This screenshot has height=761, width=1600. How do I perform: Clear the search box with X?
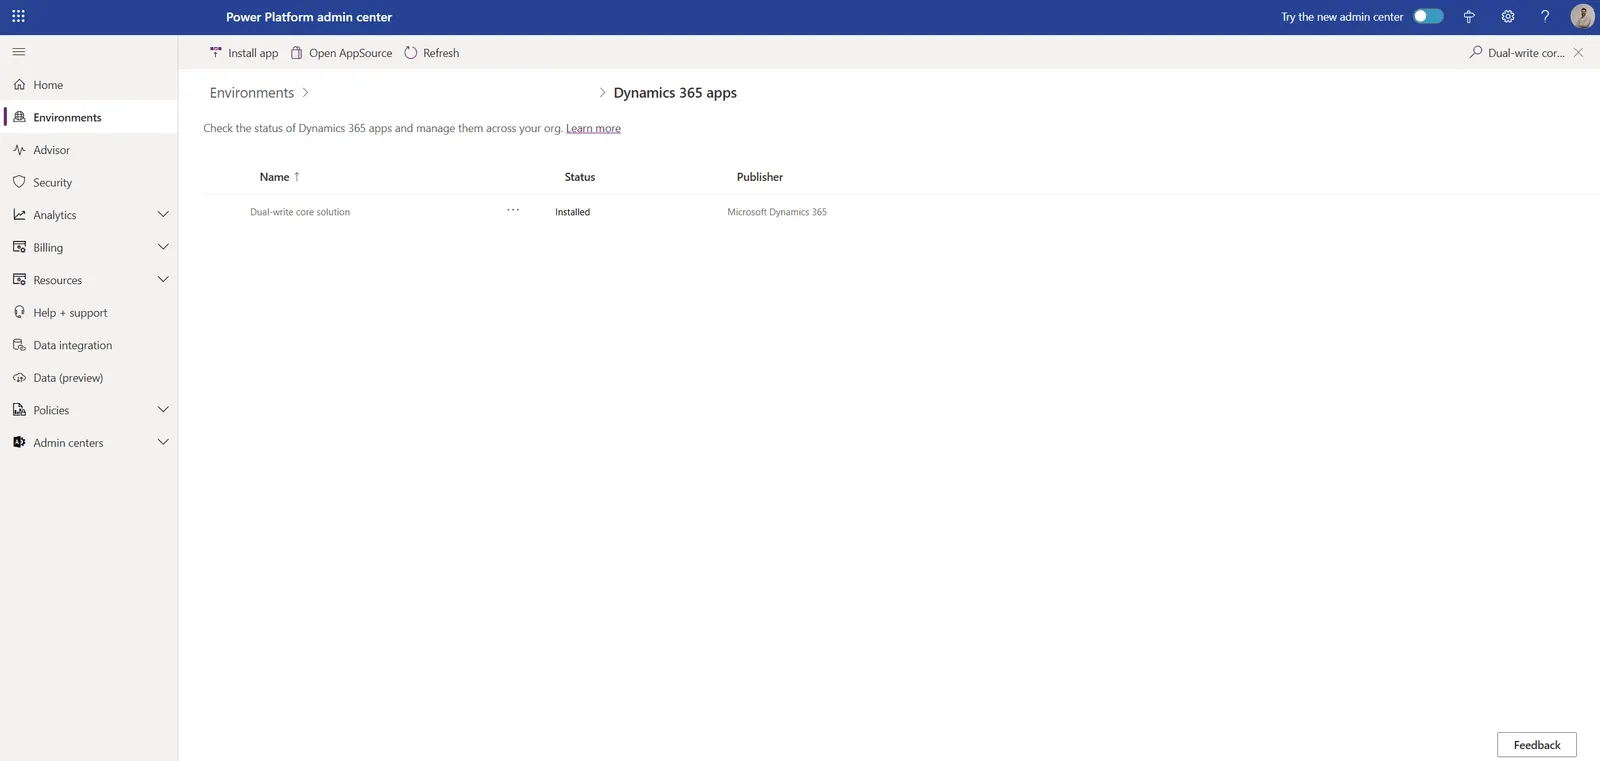tap(1578, 53)
